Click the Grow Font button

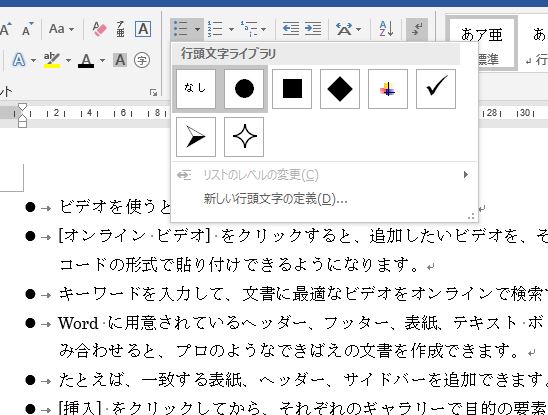tap(6, 29)
